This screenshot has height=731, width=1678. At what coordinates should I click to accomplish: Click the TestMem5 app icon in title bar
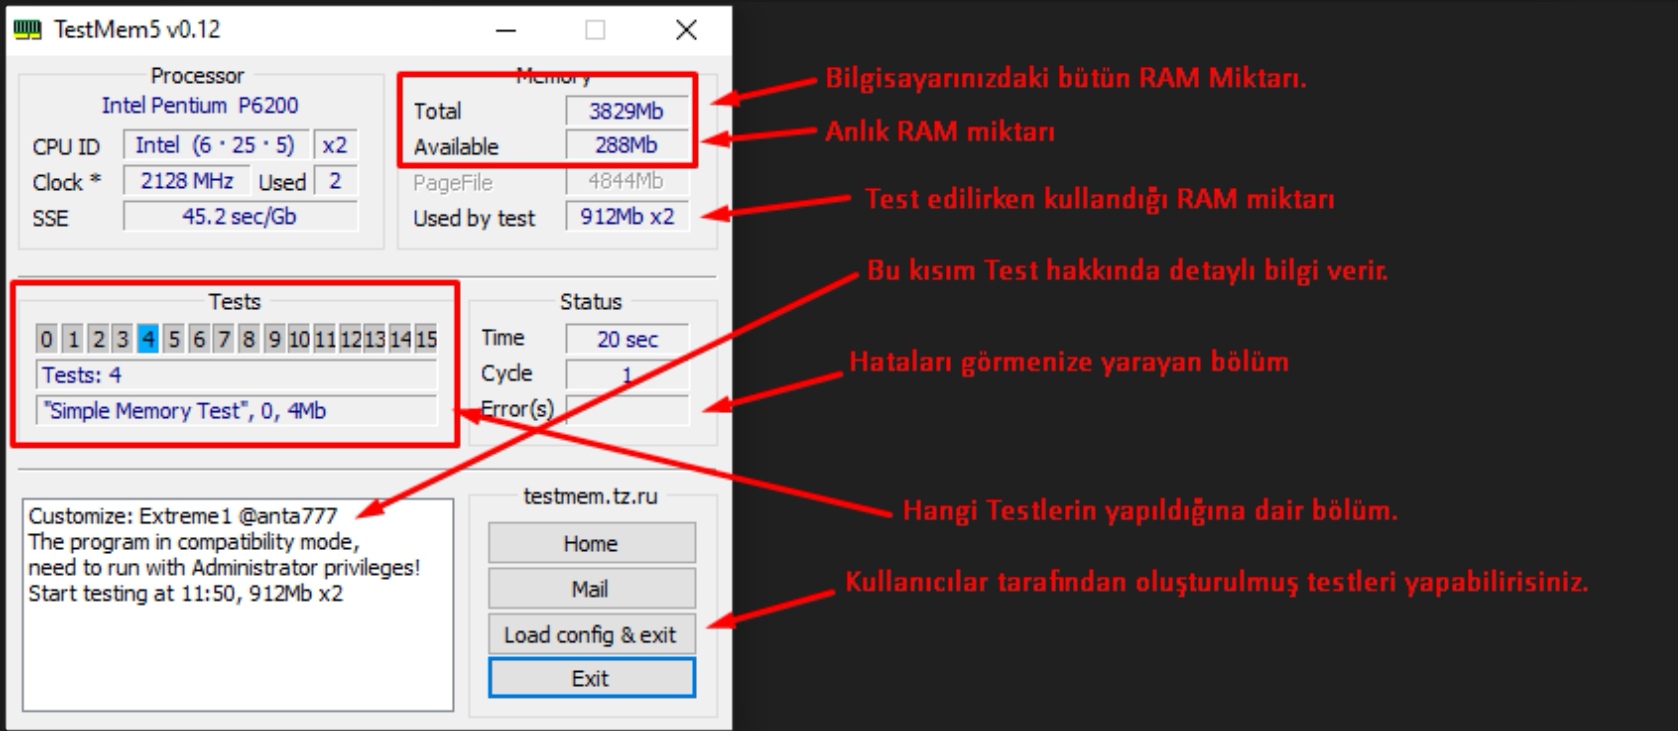pyautogui.click(x=27, y=30)
